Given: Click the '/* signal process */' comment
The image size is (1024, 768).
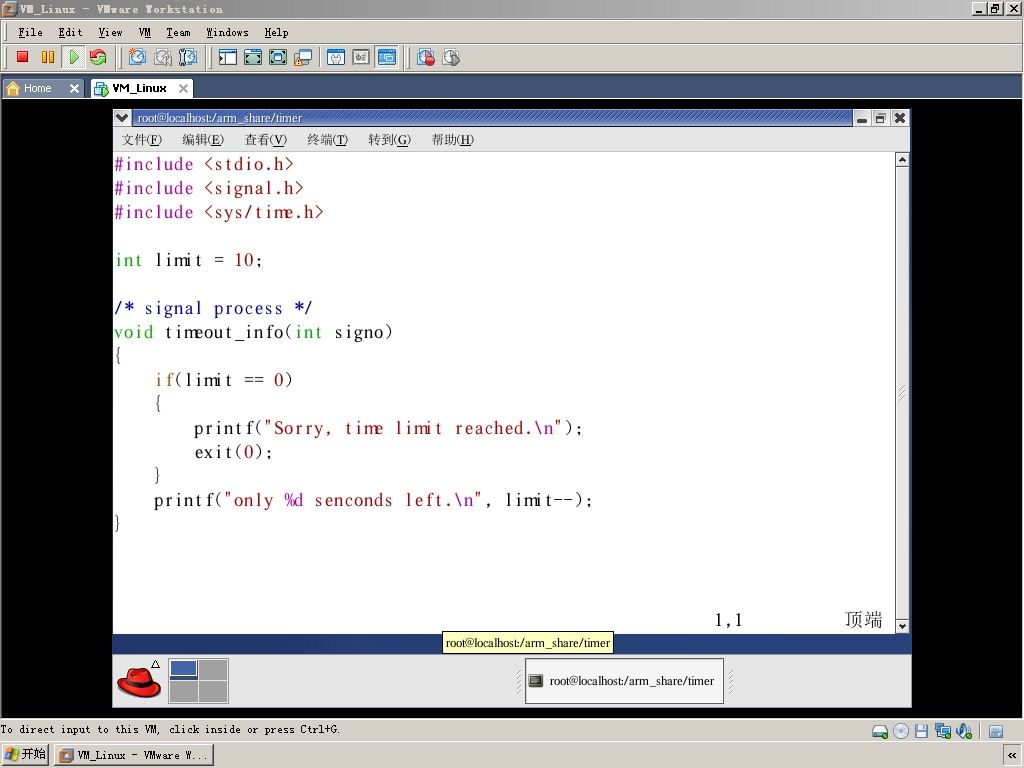Looking at the screenshot, I should 214,308.
